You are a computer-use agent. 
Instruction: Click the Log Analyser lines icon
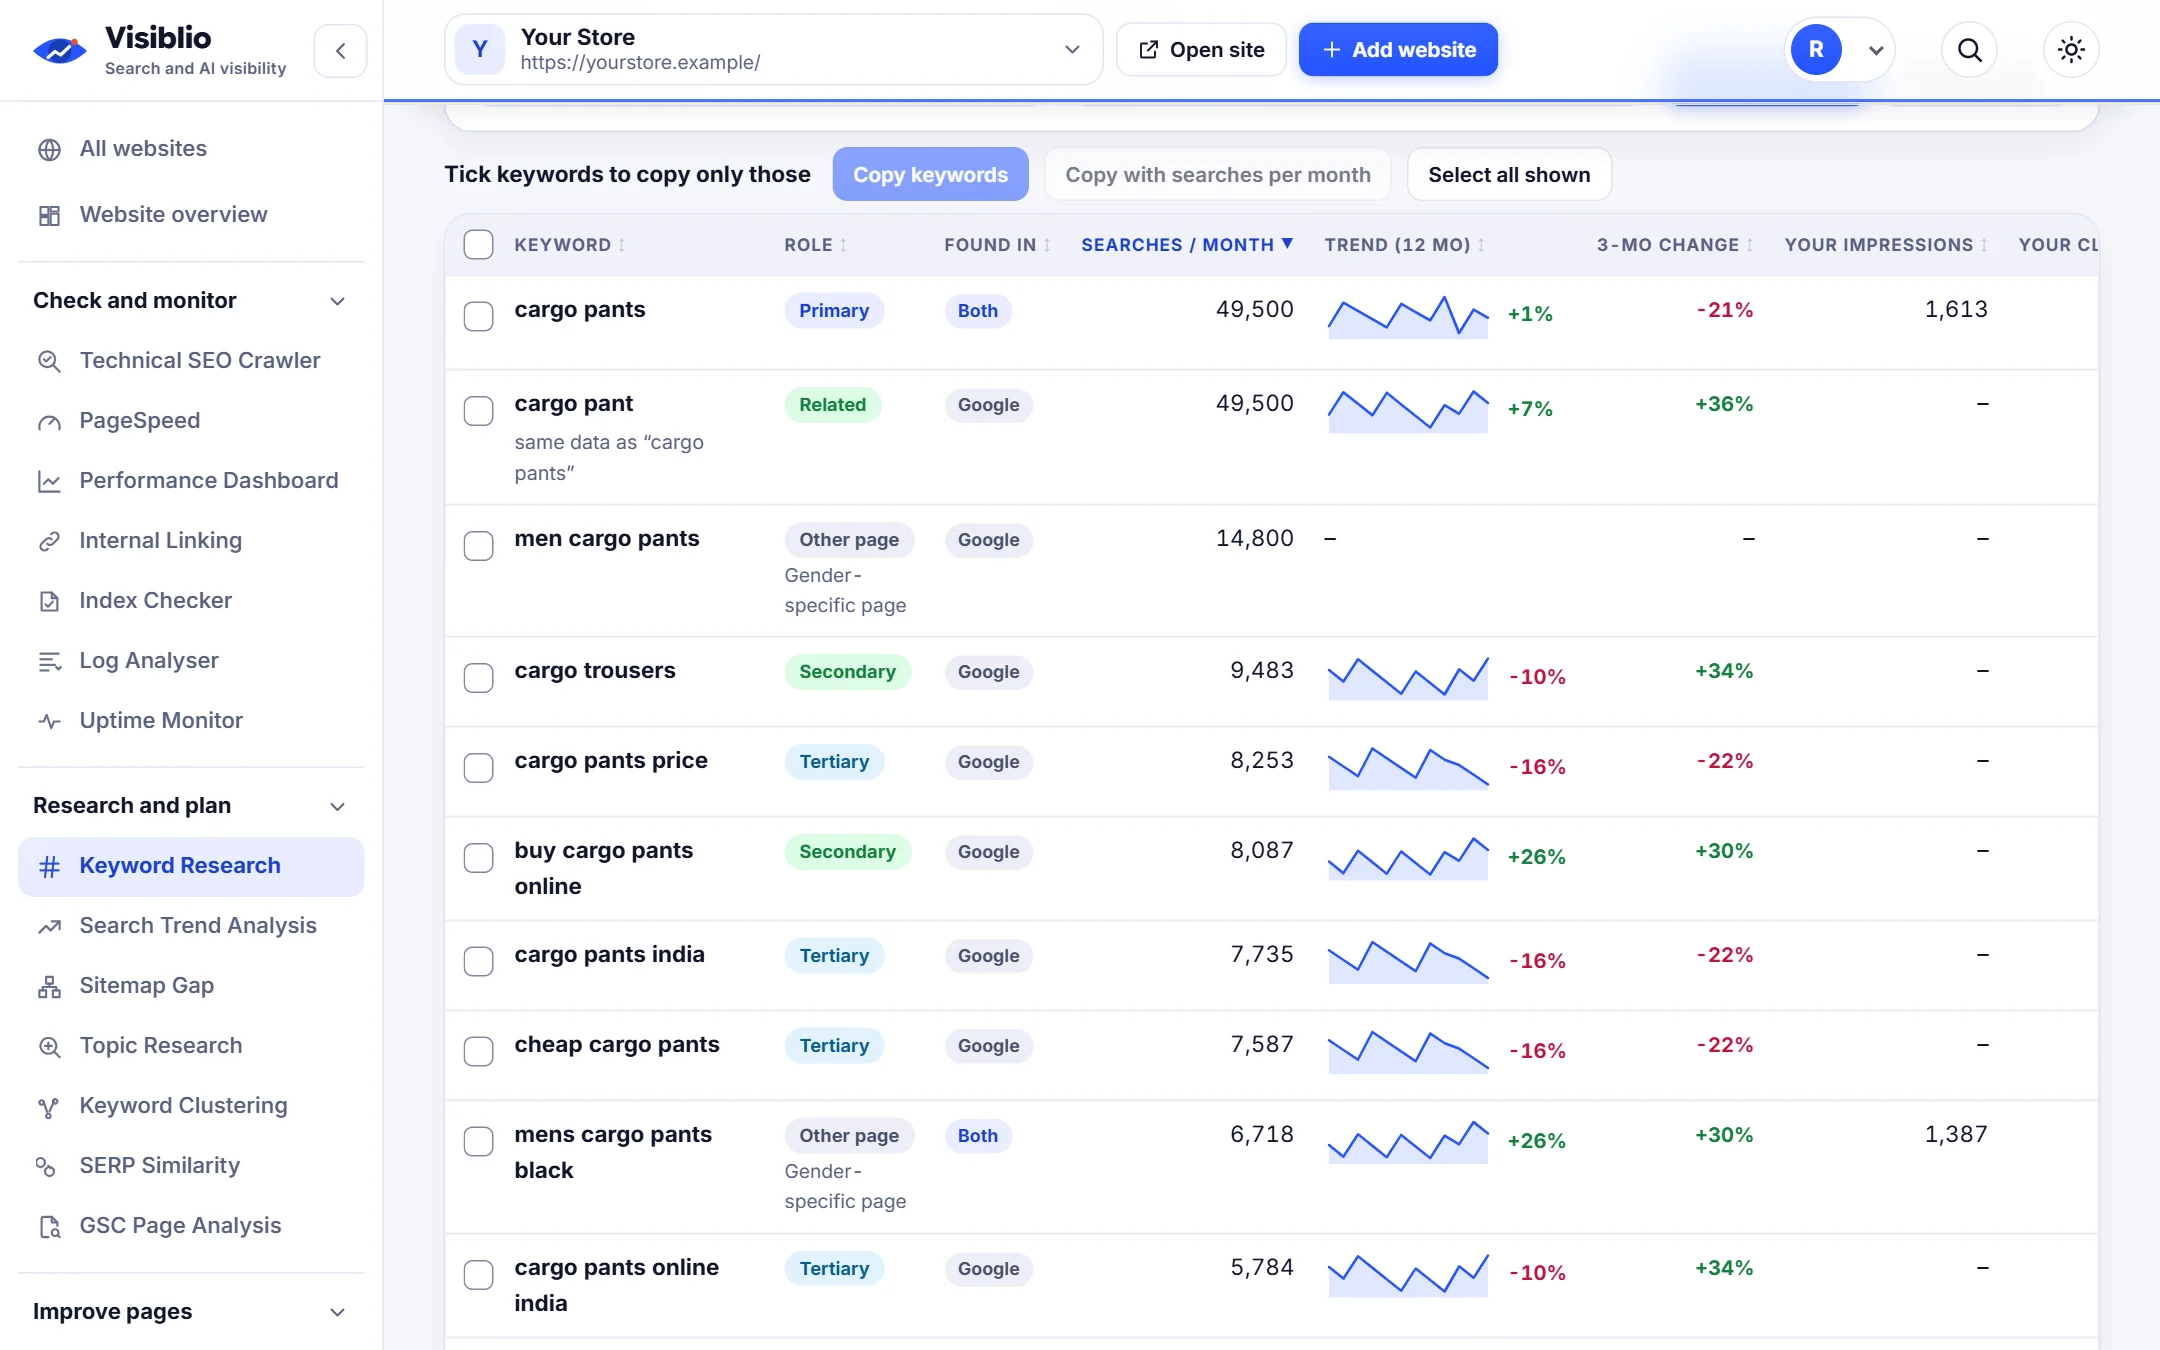pos(49,661)
